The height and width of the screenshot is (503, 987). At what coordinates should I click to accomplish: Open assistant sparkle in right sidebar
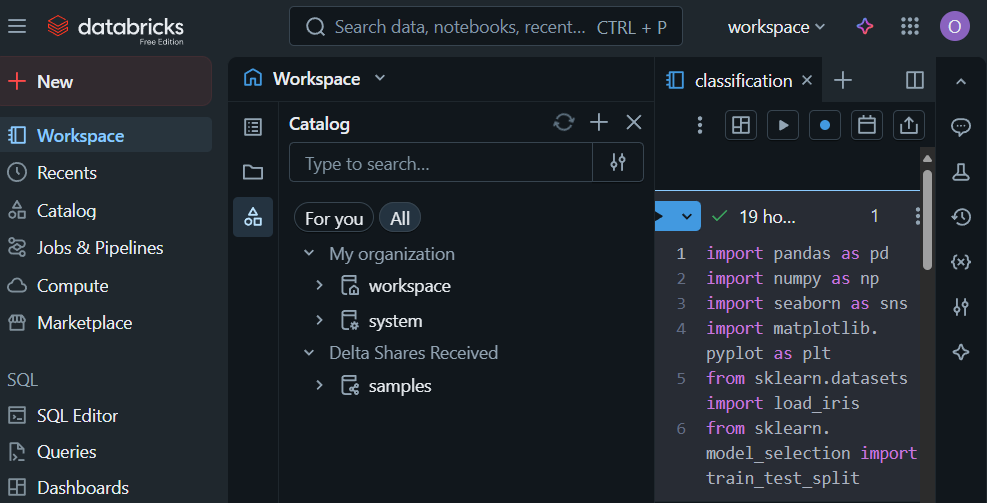tap(961, 353)
